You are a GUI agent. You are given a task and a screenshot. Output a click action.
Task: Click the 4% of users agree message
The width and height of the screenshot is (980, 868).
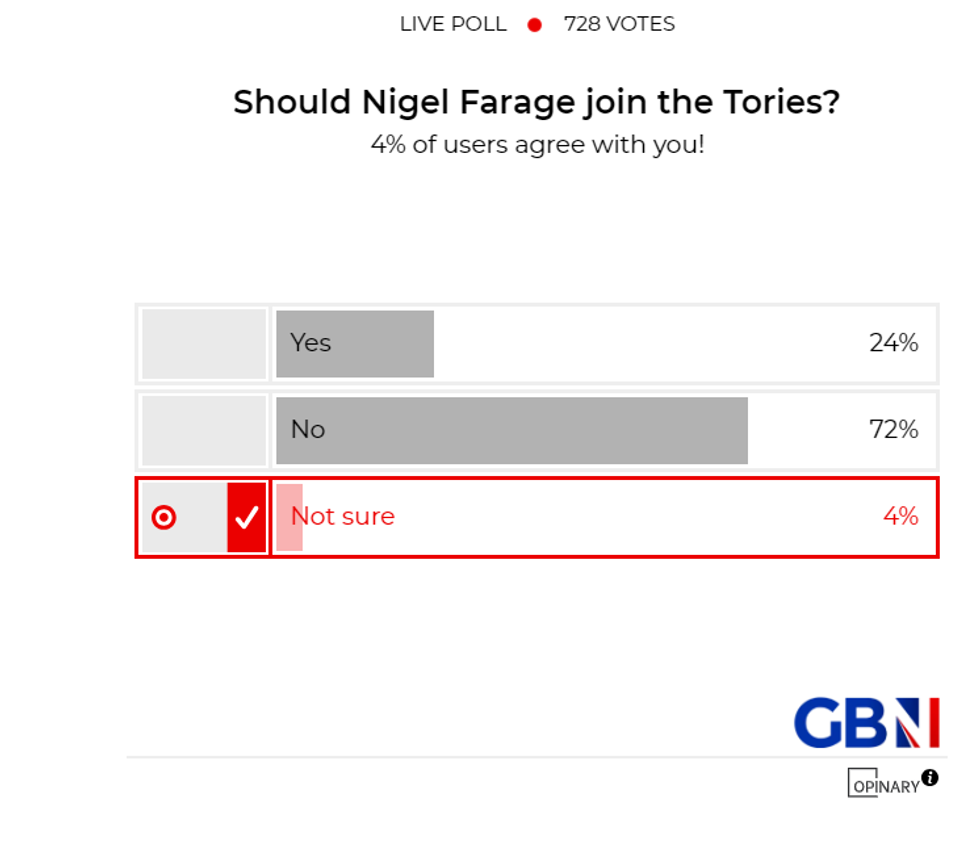536,145
